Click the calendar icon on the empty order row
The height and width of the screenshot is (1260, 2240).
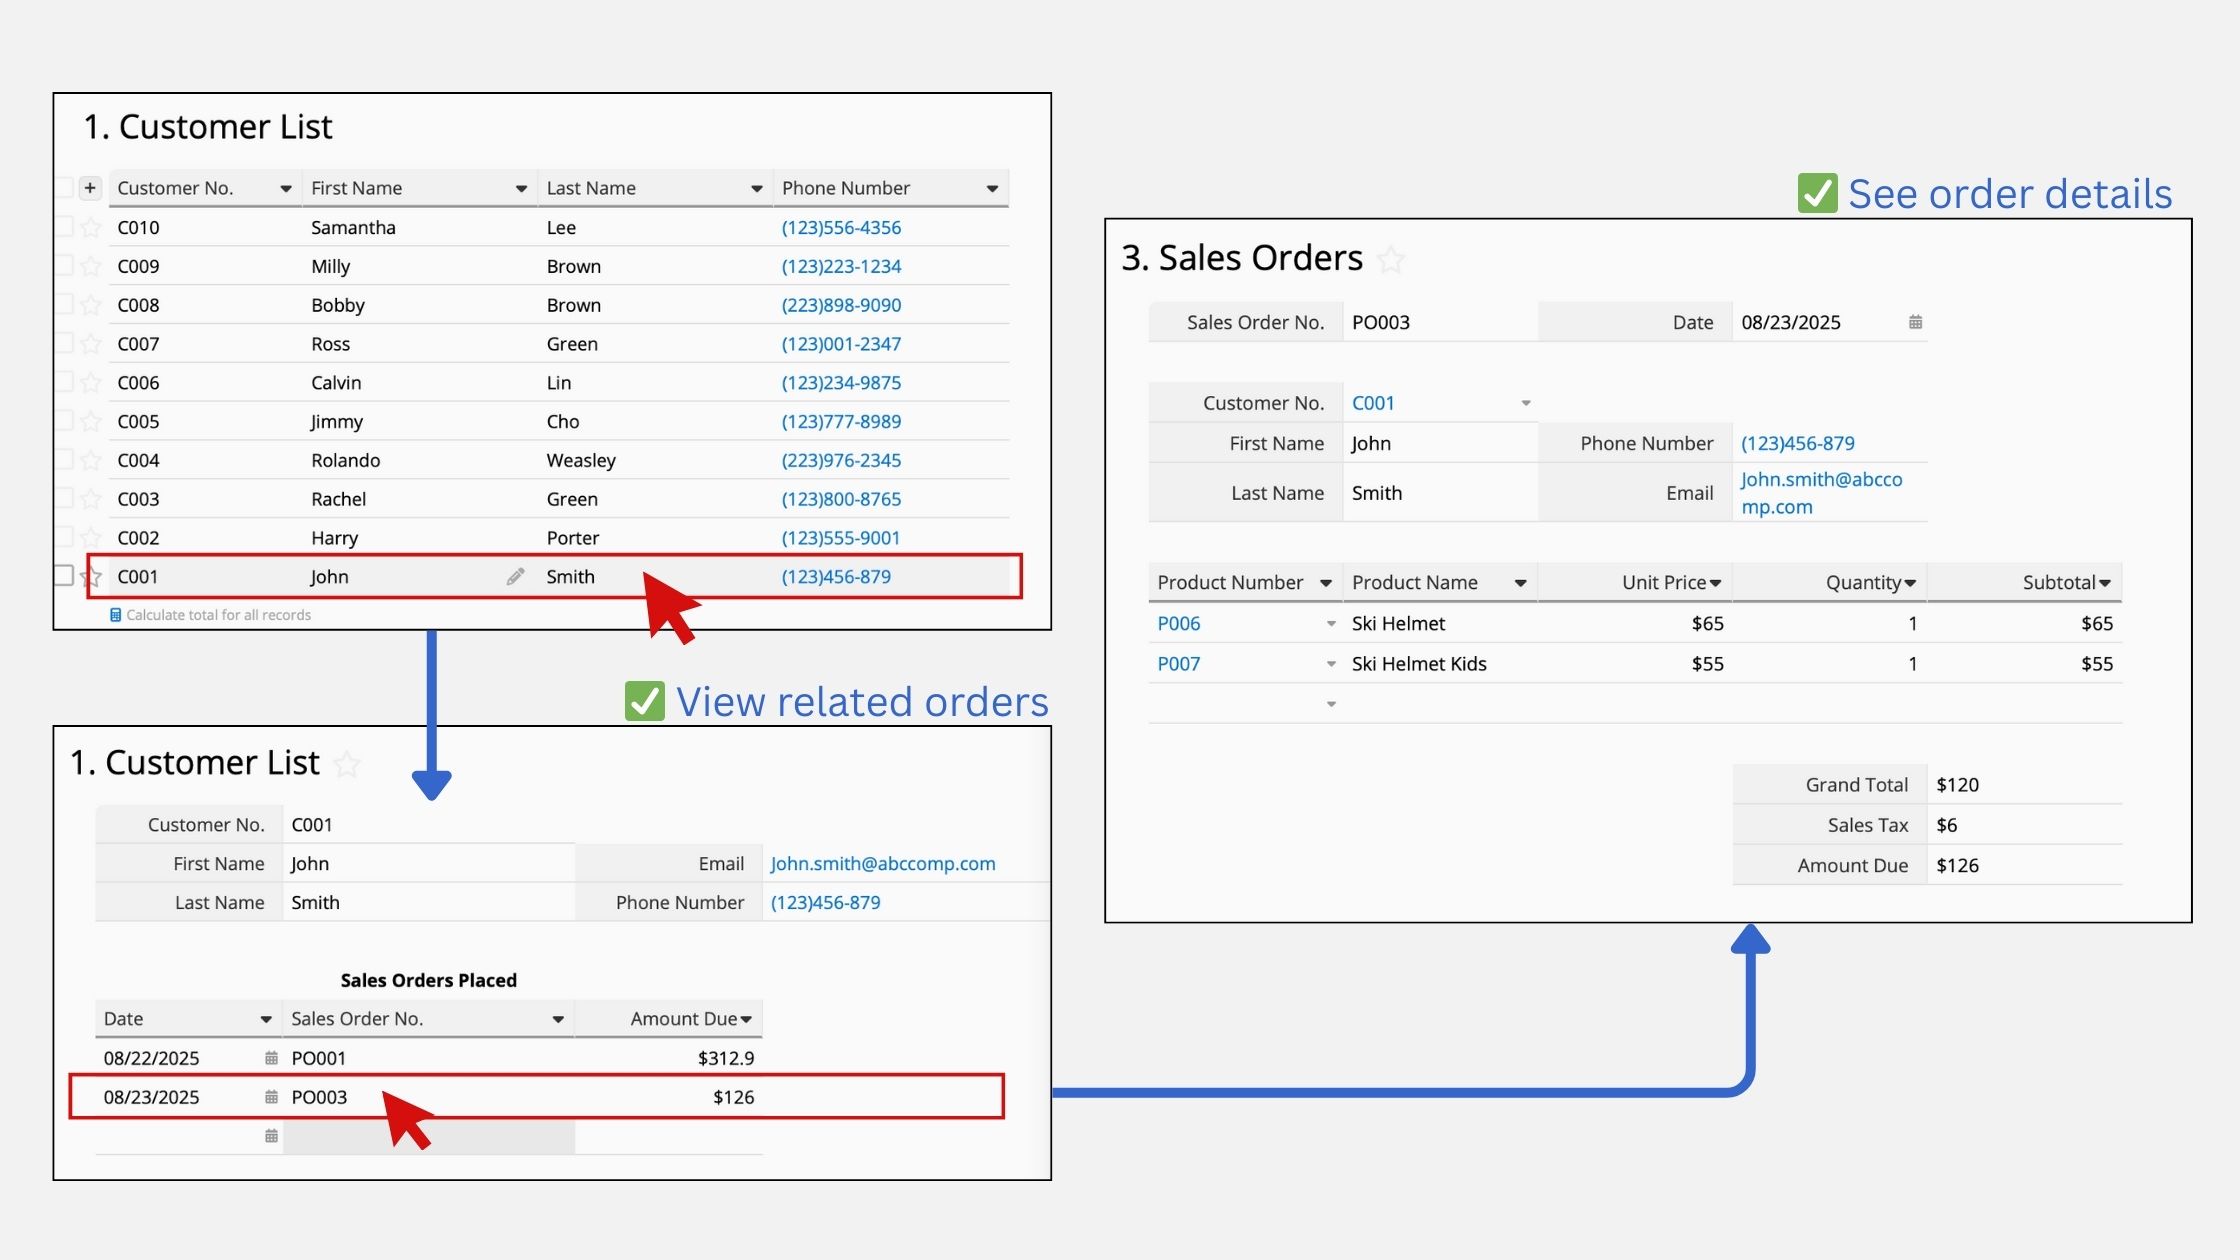tap(269, 1135)
